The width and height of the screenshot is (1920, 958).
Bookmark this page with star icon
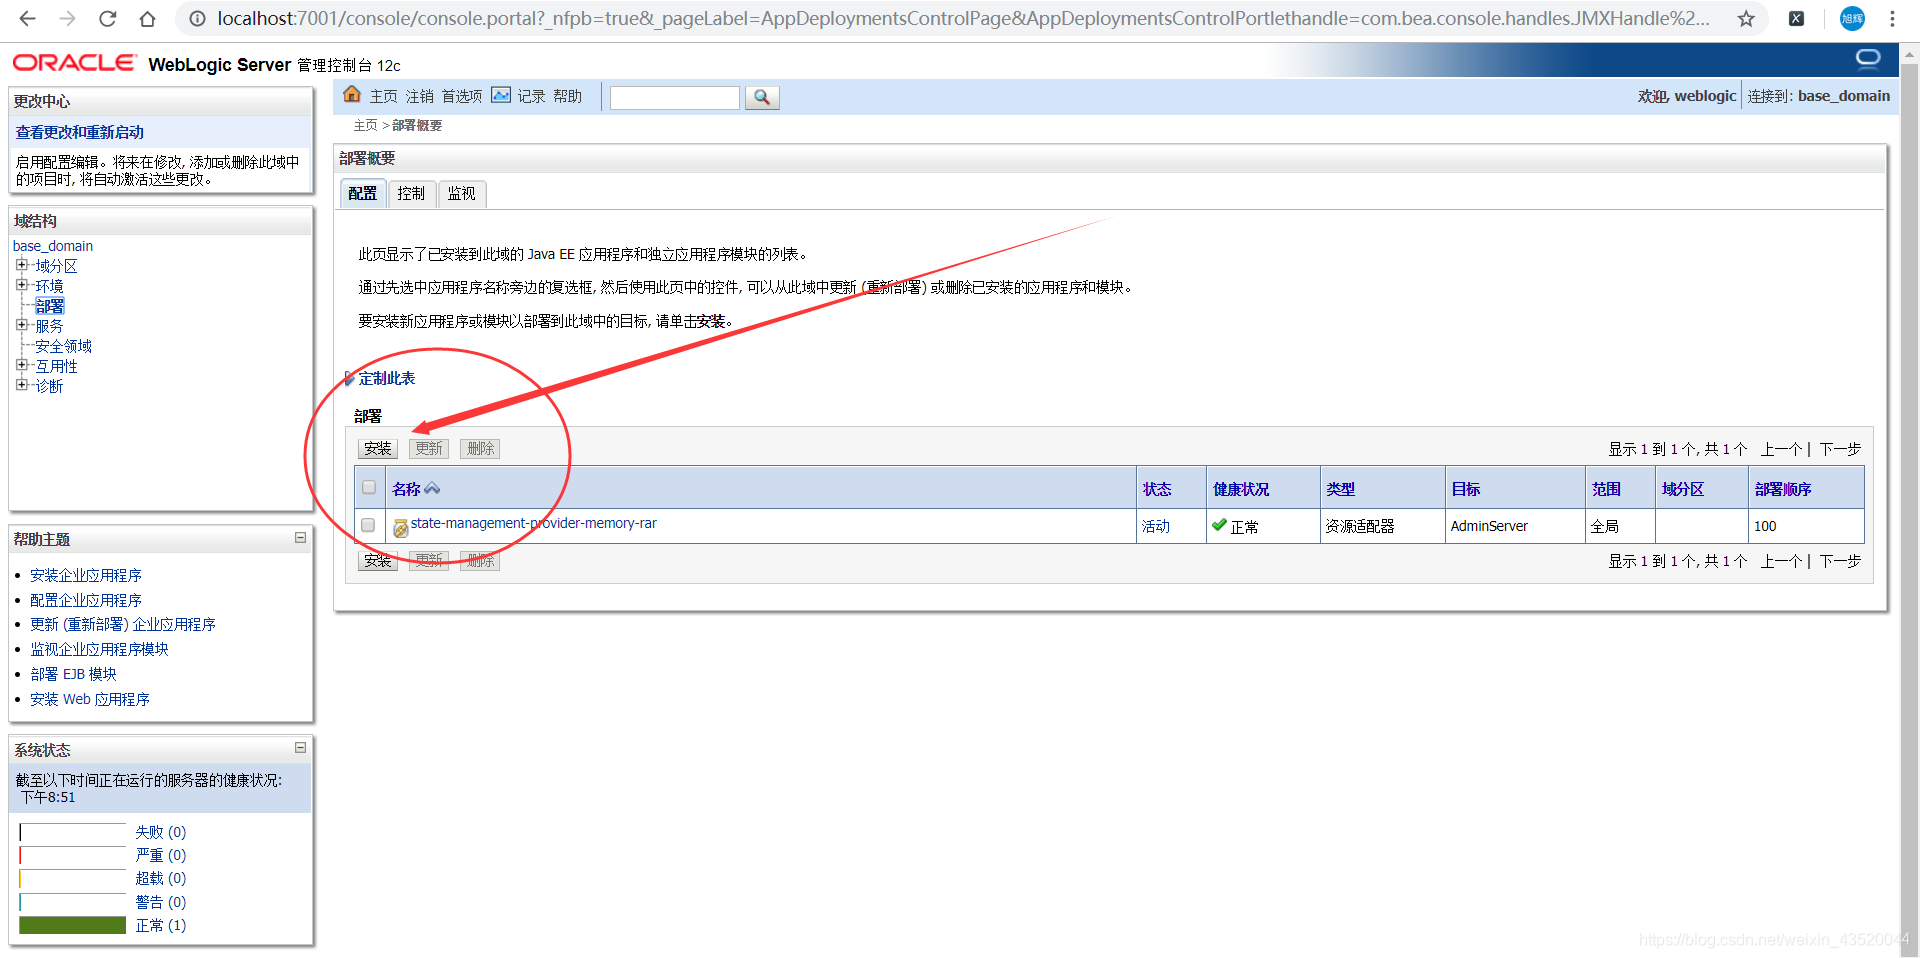1746,18
